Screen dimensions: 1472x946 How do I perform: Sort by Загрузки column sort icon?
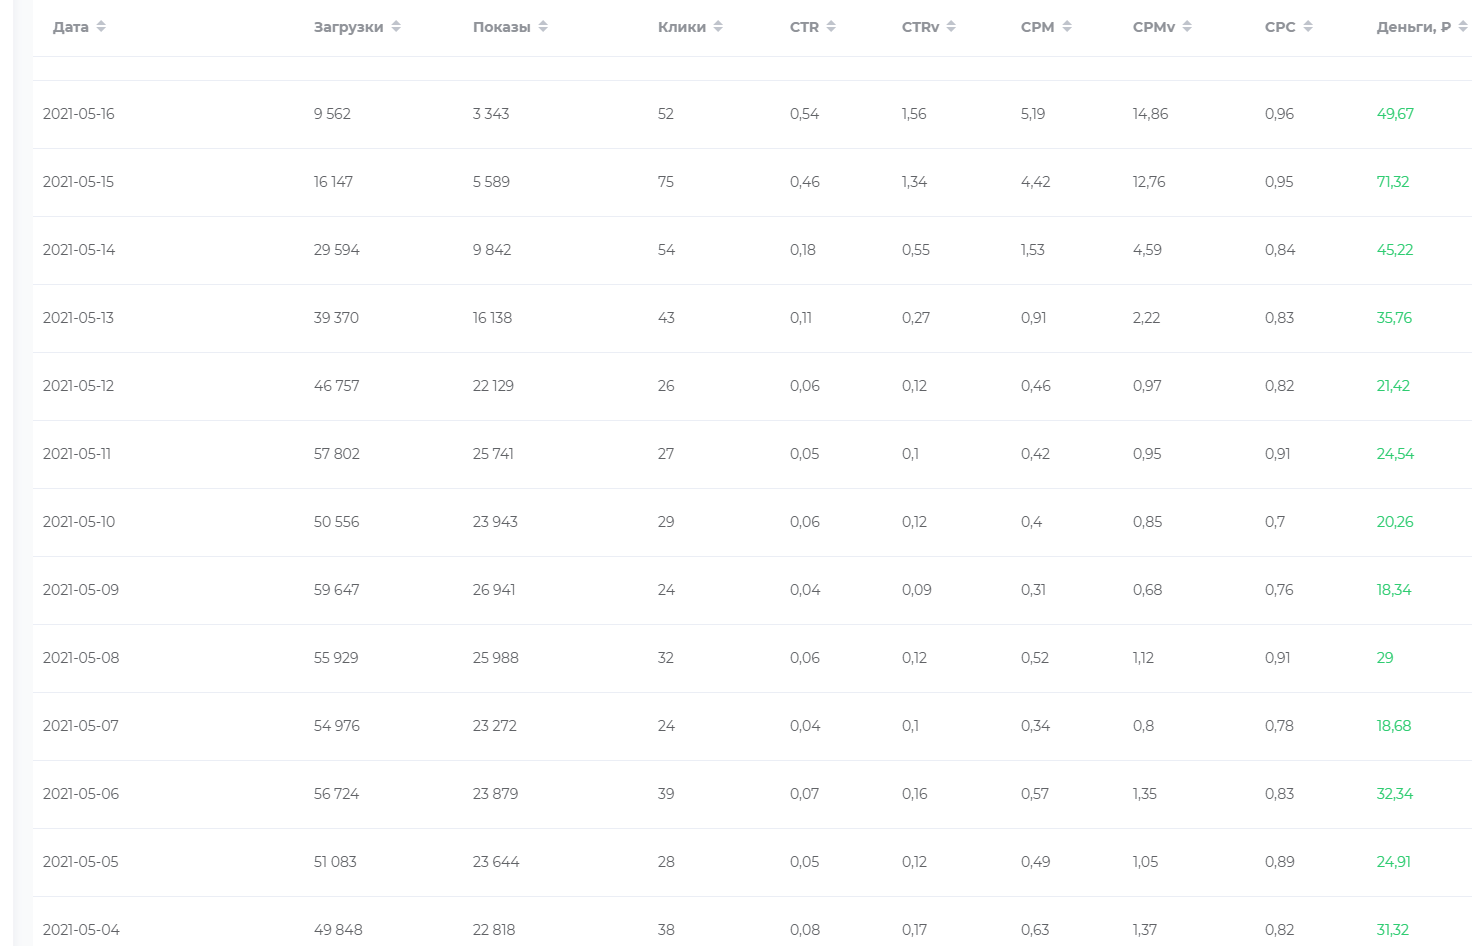click(x=396, y=27)
